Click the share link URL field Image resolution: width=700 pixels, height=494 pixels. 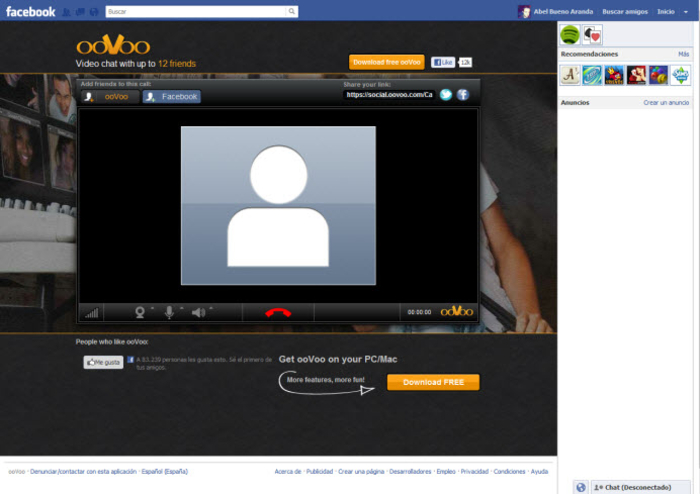[389, 95]
